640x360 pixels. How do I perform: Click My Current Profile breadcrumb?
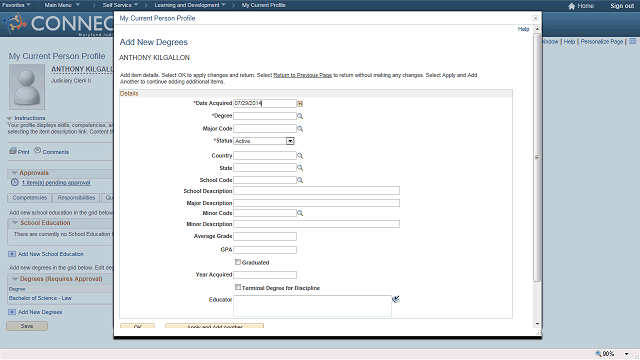tap(263, 5)
